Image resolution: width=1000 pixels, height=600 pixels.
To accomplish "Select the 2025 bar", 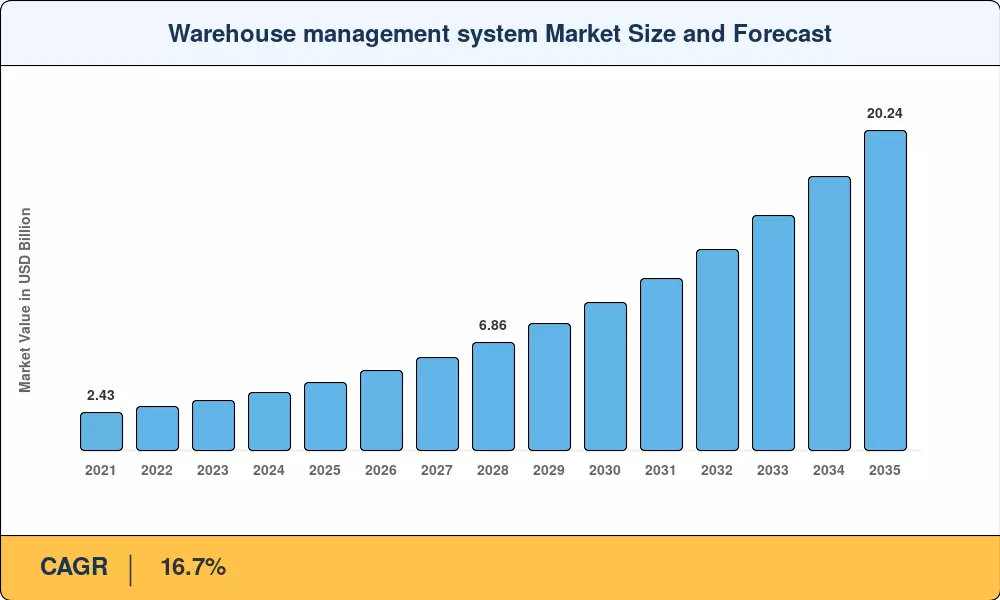I will click(x=325, y=417).
